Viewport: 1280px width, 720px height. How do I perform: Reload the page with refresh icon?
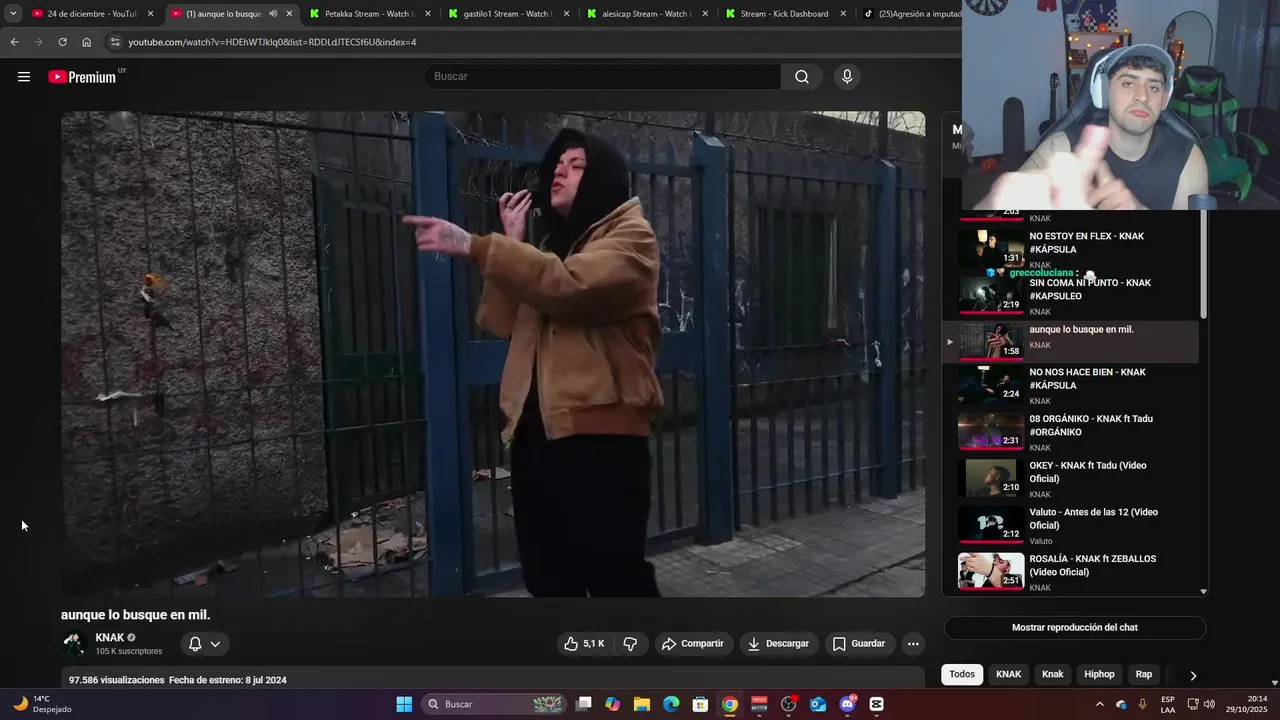pyautogui.click(x=62, y=42)
